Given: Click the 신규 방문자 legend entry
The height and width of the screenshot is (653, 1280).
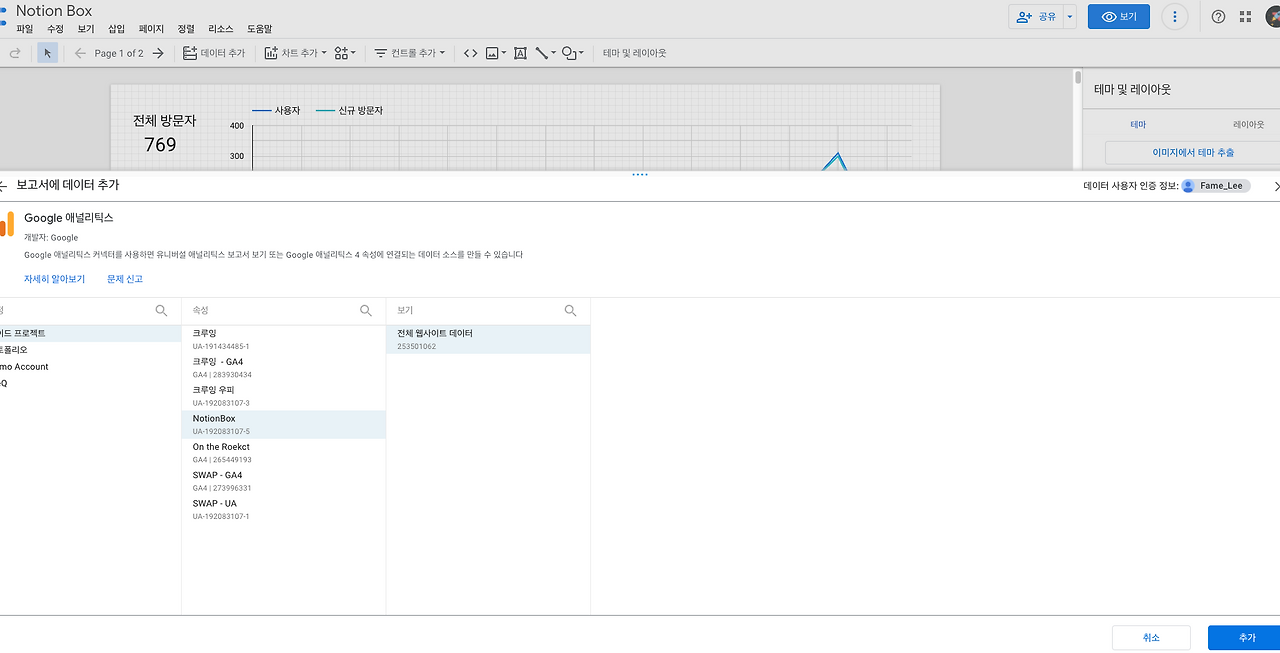Looking at the screenshot, I should [349, 110].
